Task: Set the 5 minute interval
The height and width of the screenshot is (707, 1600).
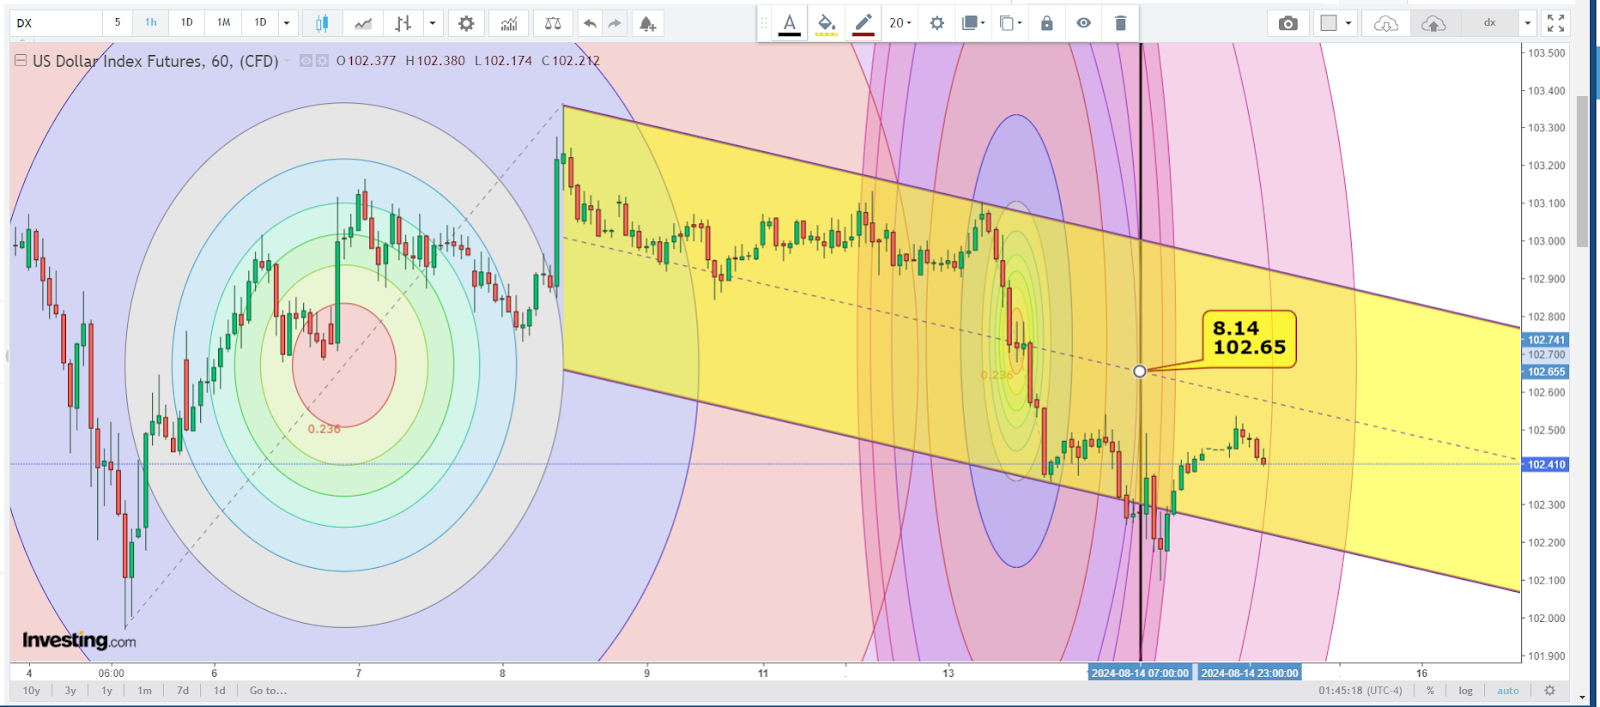Action: point(117,23)
